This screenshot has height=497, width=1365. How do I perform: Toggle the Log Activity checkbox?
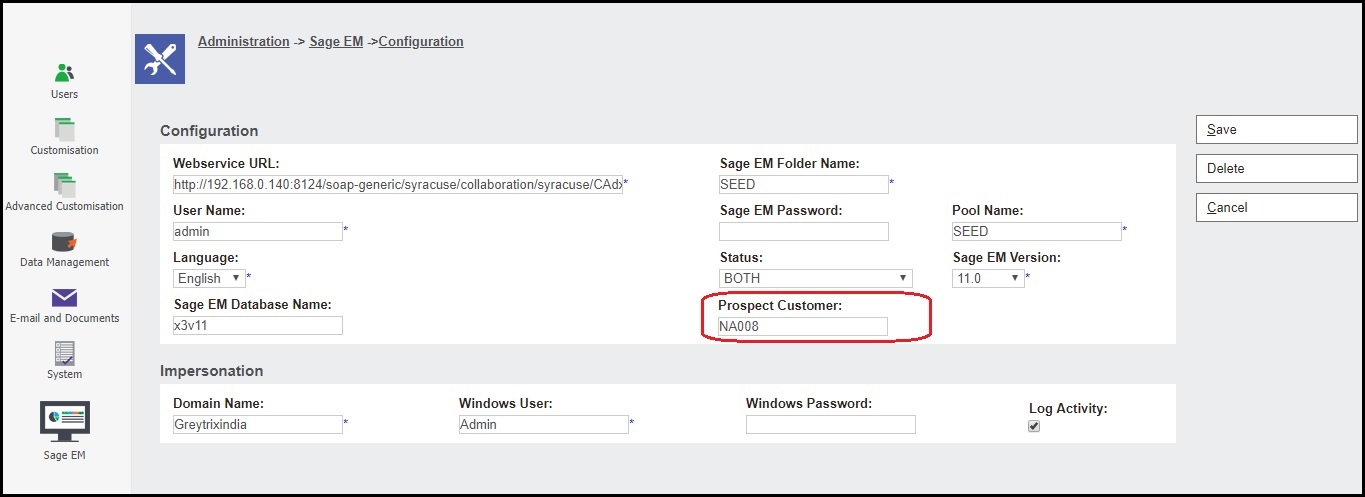point(1034,426)
